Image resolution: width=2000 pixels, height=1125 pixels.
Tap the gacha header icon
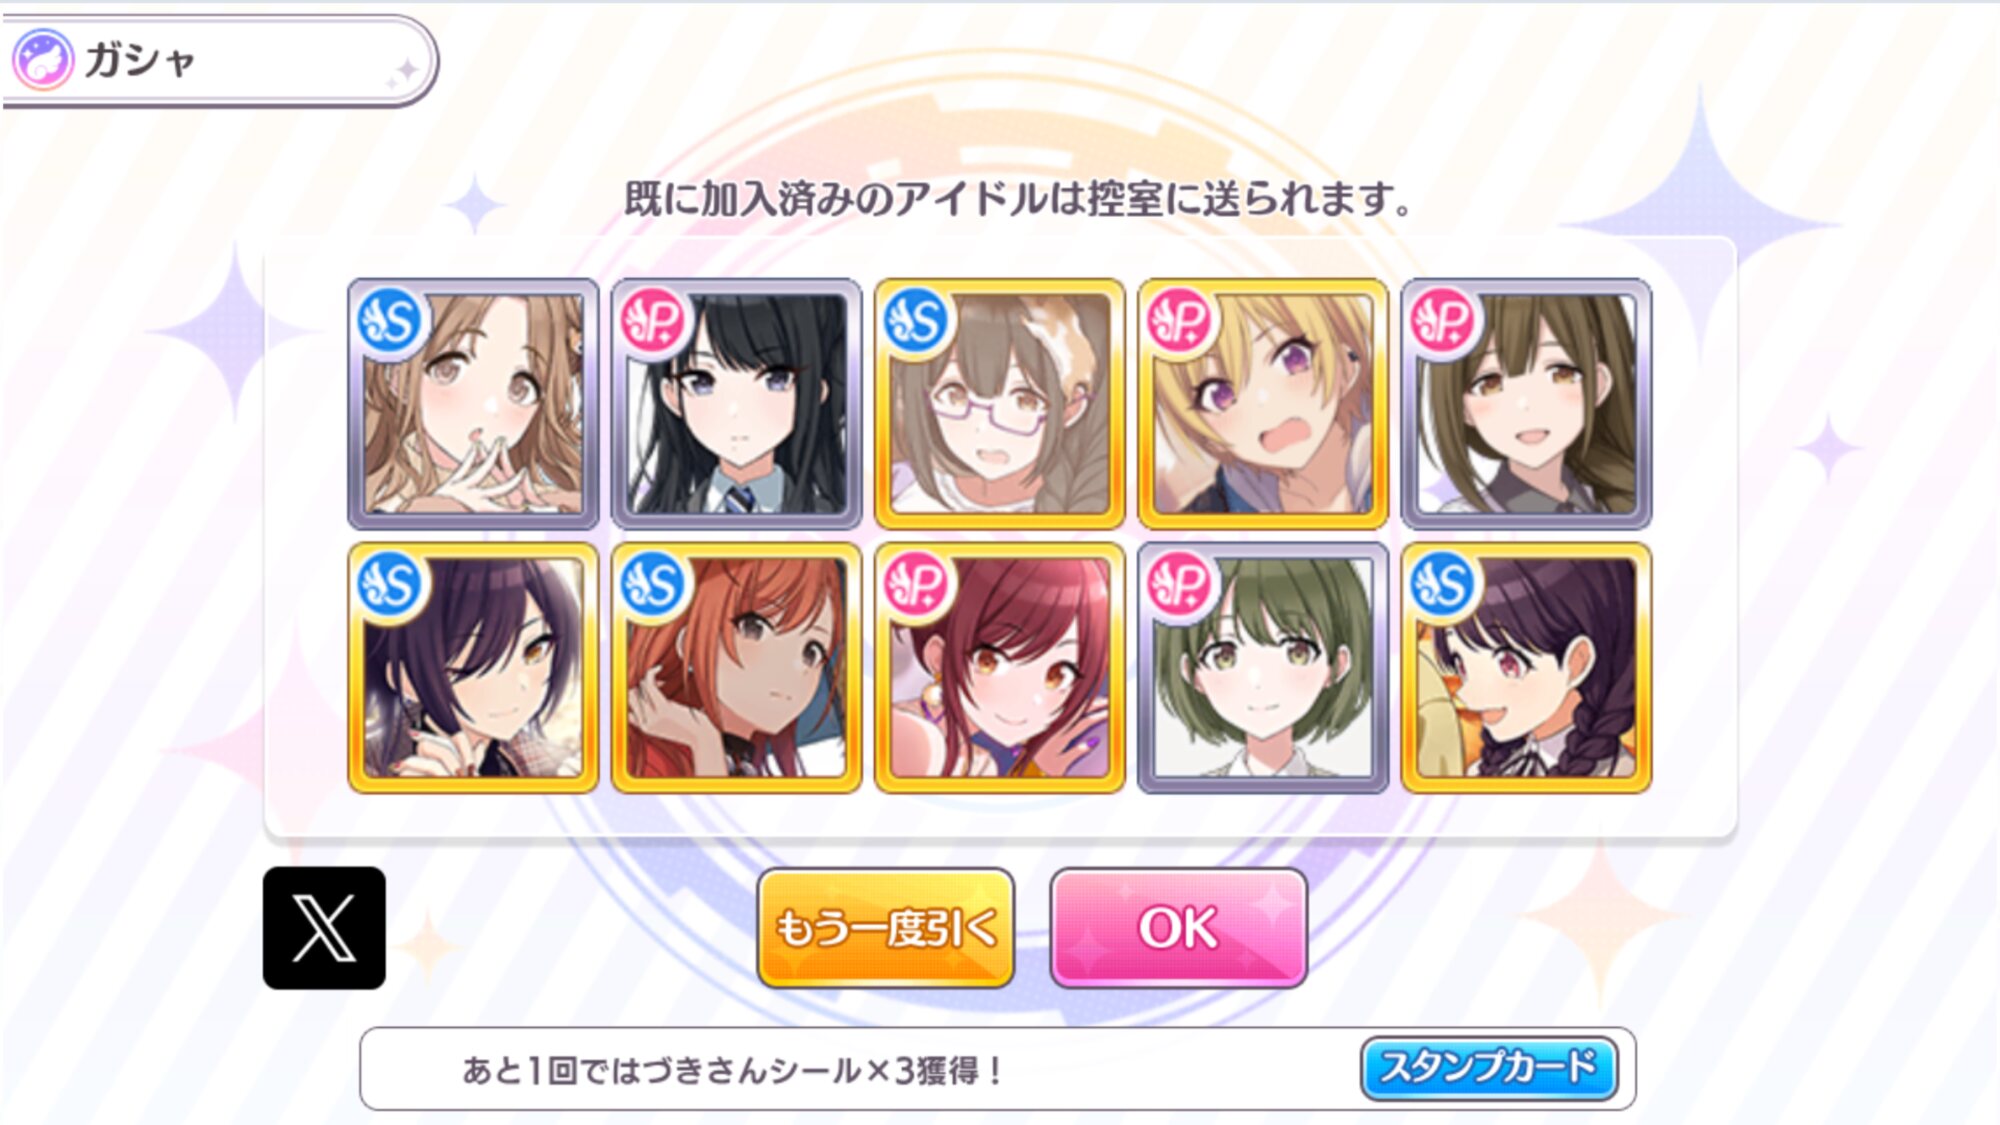coord(43,60)
